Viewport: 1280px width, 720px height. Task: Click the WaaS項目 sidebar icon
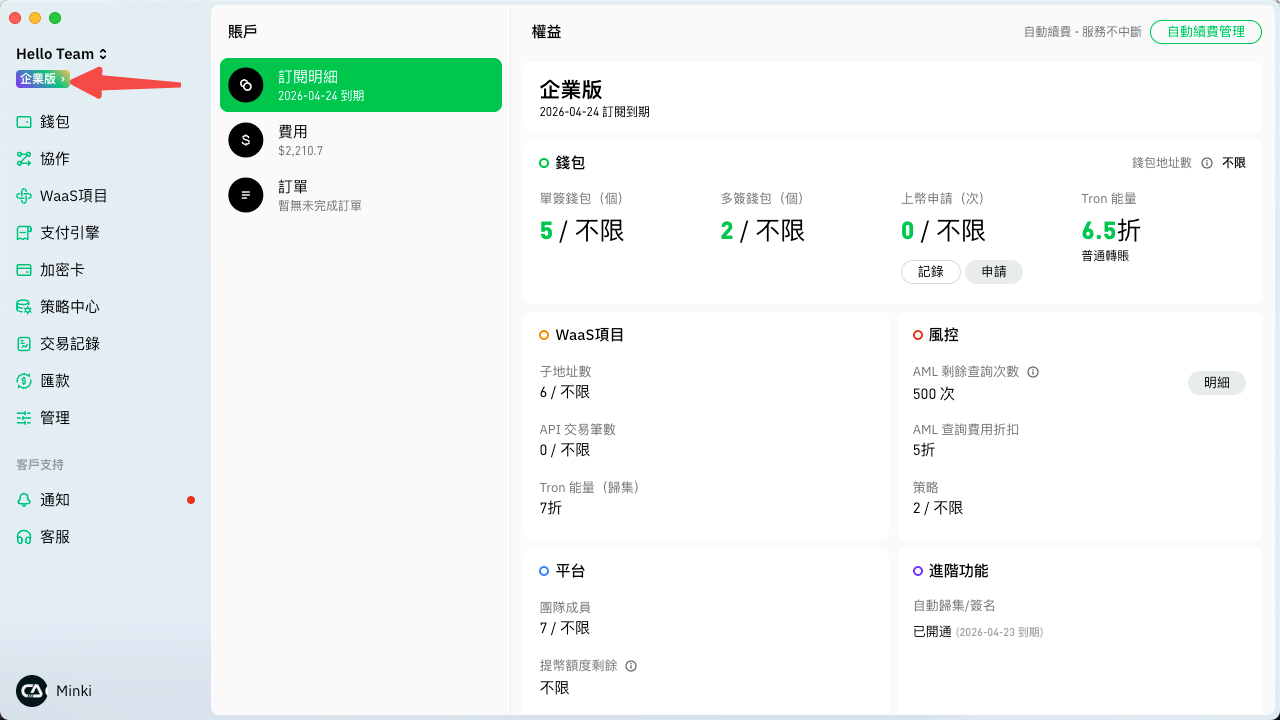(x=24, y=196)
